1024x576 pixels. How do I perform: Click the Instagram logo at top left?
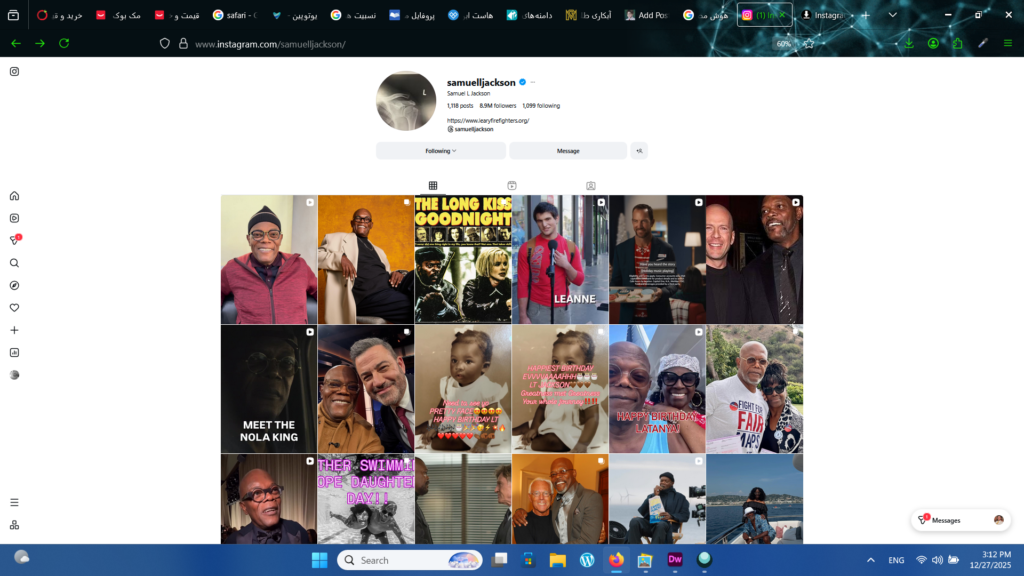coord(14,72)
